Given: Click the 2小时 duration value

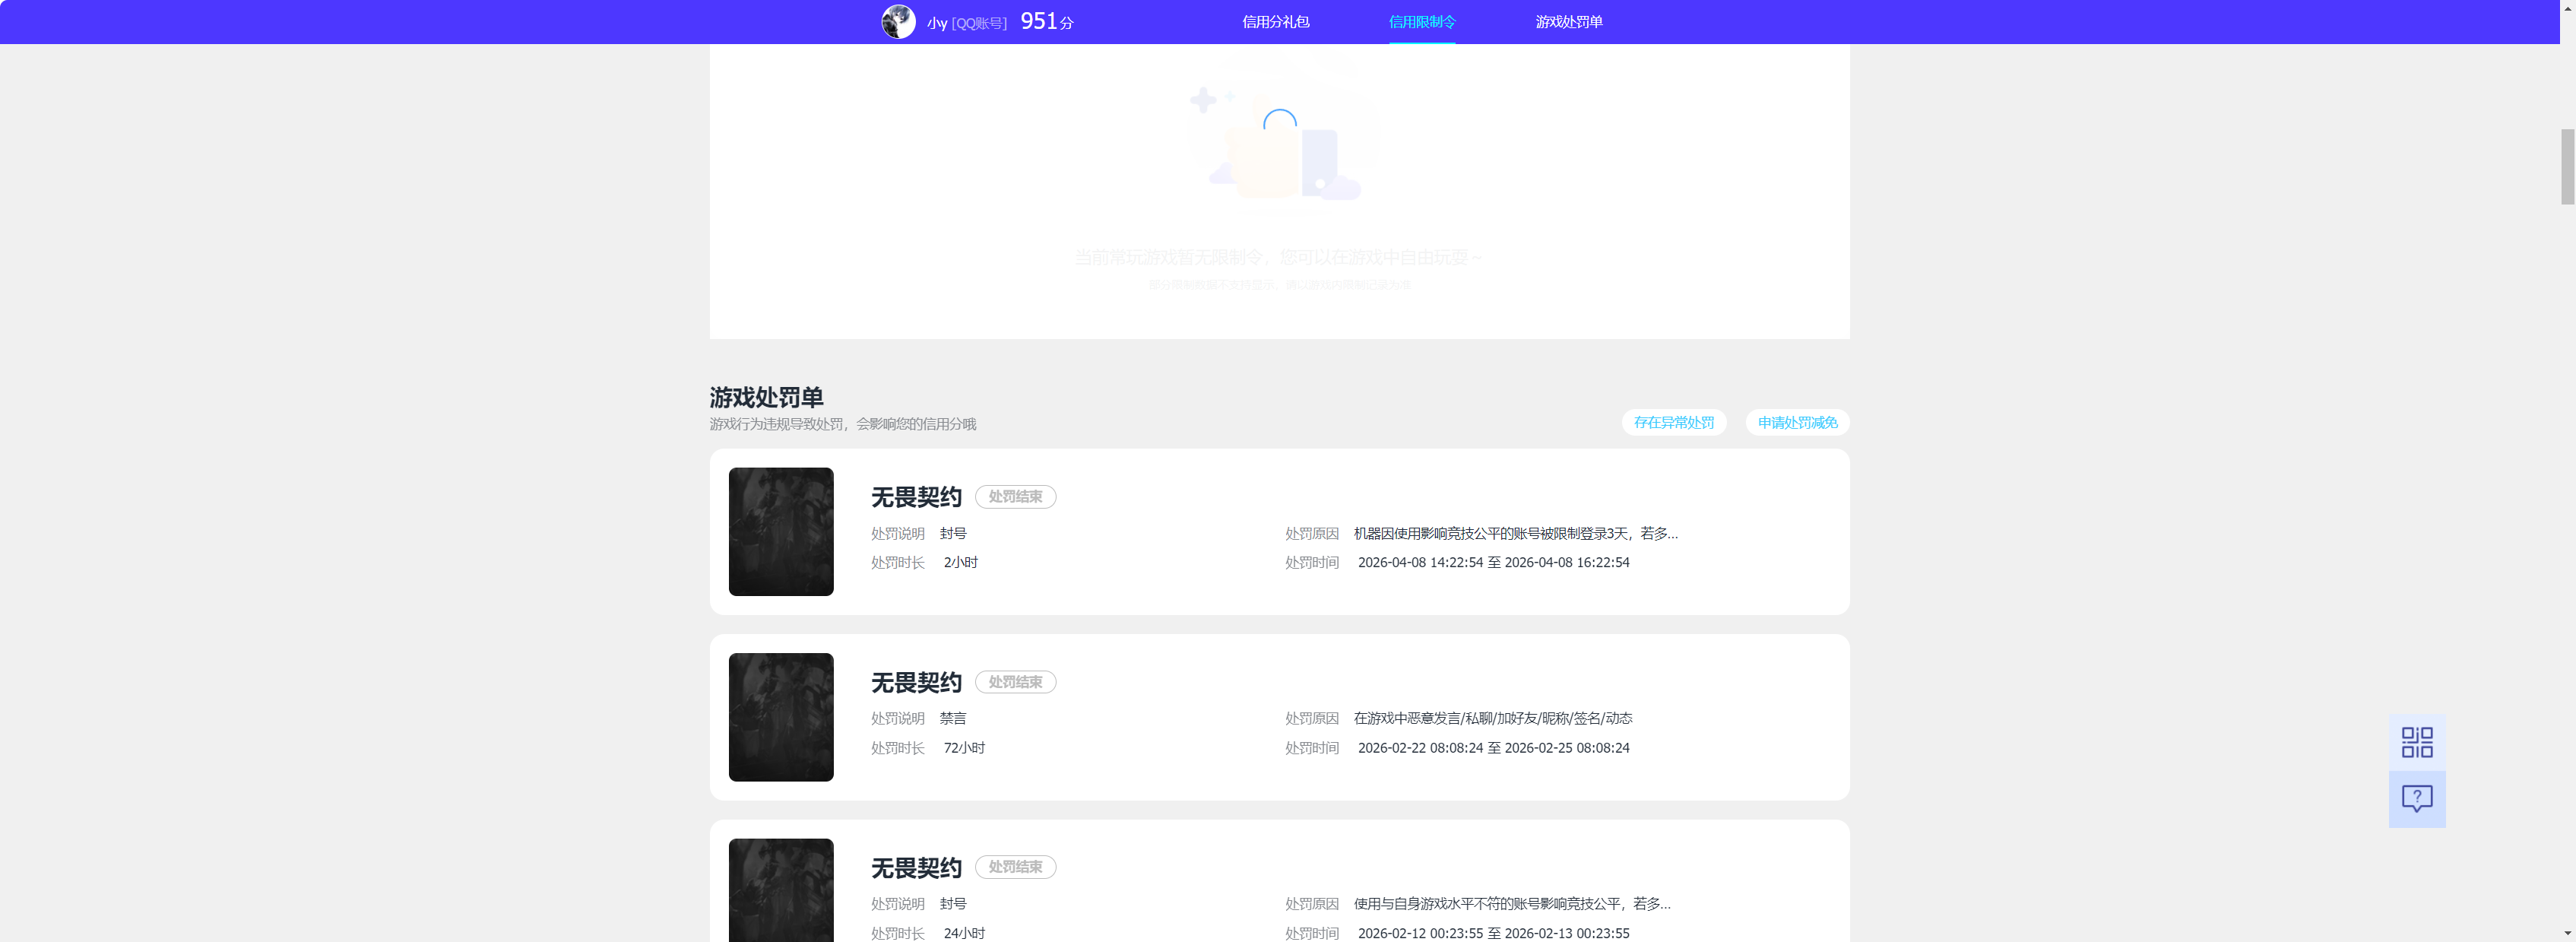Looking at the screenshot, I should (960, 562).
